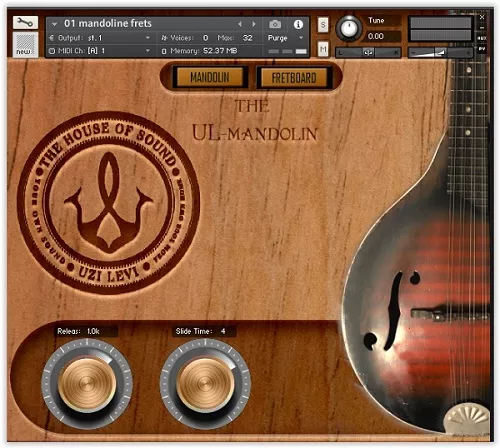
Task: Click the Voices count readout
Action: (x=185, y=38)
